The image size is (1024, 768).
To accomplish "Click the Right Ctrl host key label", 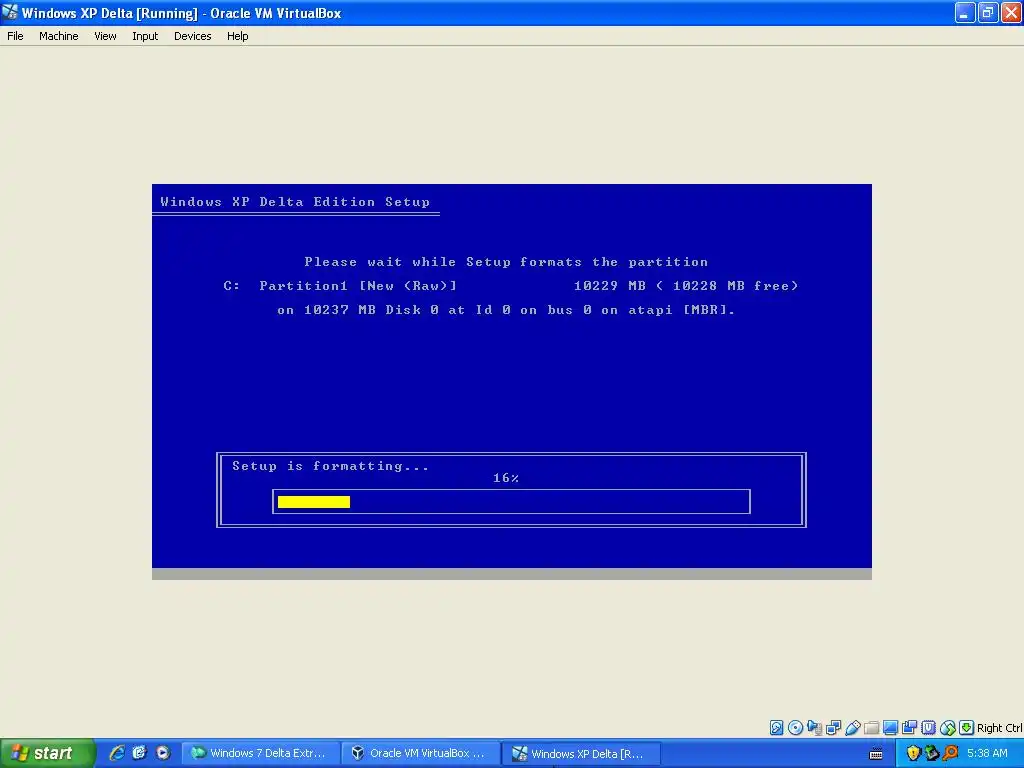I will pyautogui.click(x=1000, y=728).
